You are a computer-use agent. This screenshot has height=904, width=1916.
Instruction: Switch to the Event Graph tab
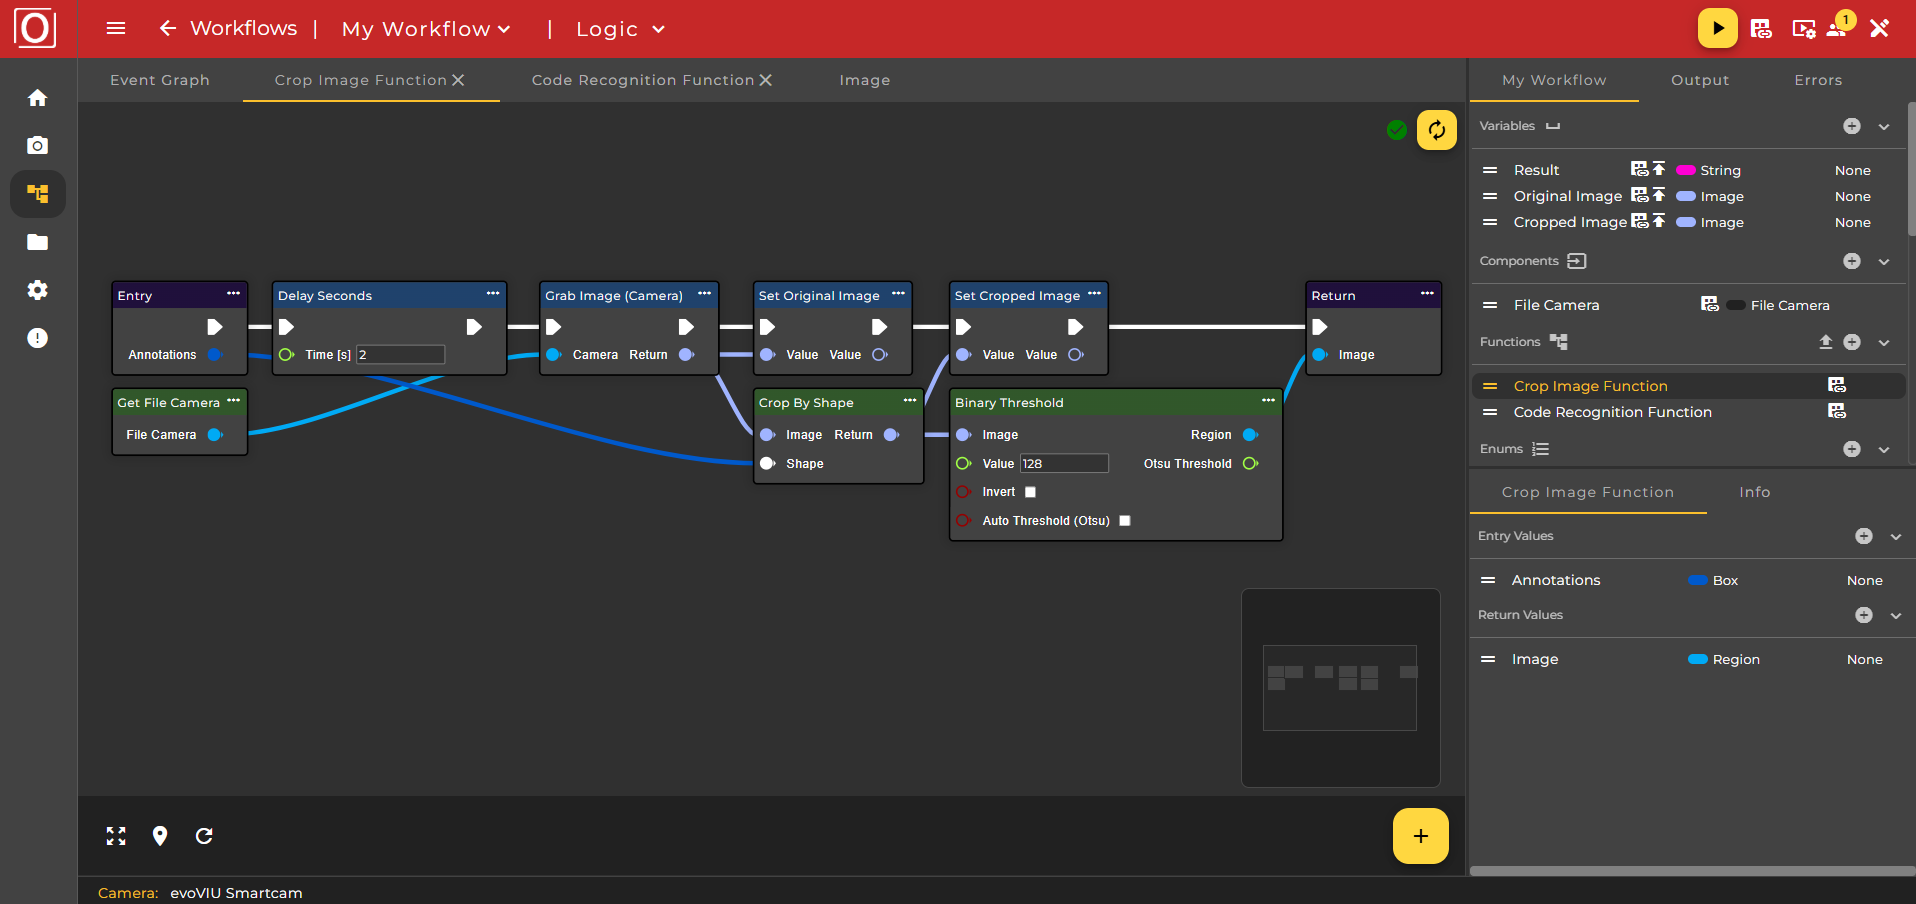click(160, 80)
